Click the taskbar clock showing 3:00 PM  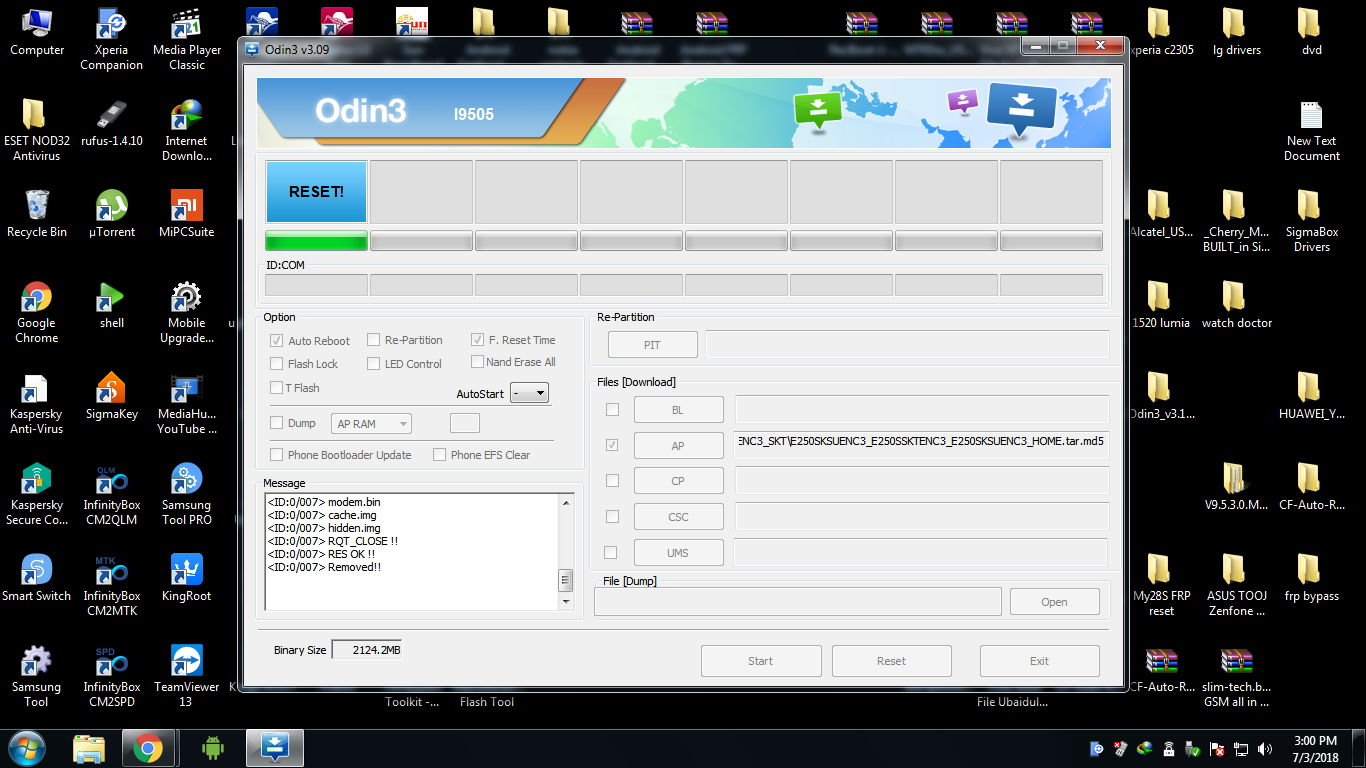1314,748
